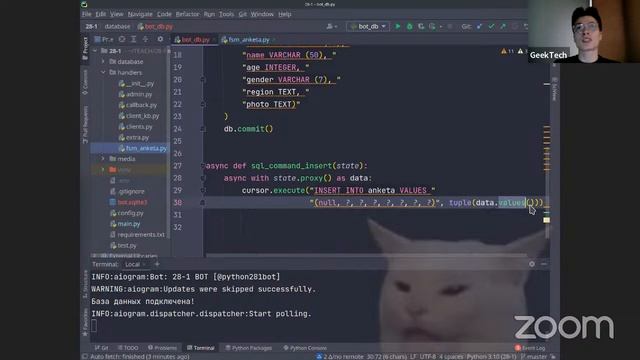Open the Problems tool window tab
The height and width of the screenshot is (360, 640).
162,348
